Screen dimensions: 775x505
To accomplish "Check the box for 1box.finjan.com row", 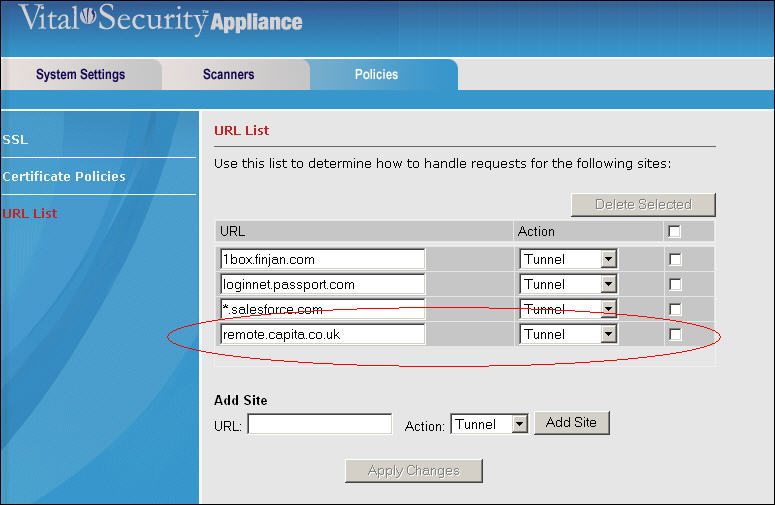I will pyautogui.click(x=675, y=259).
